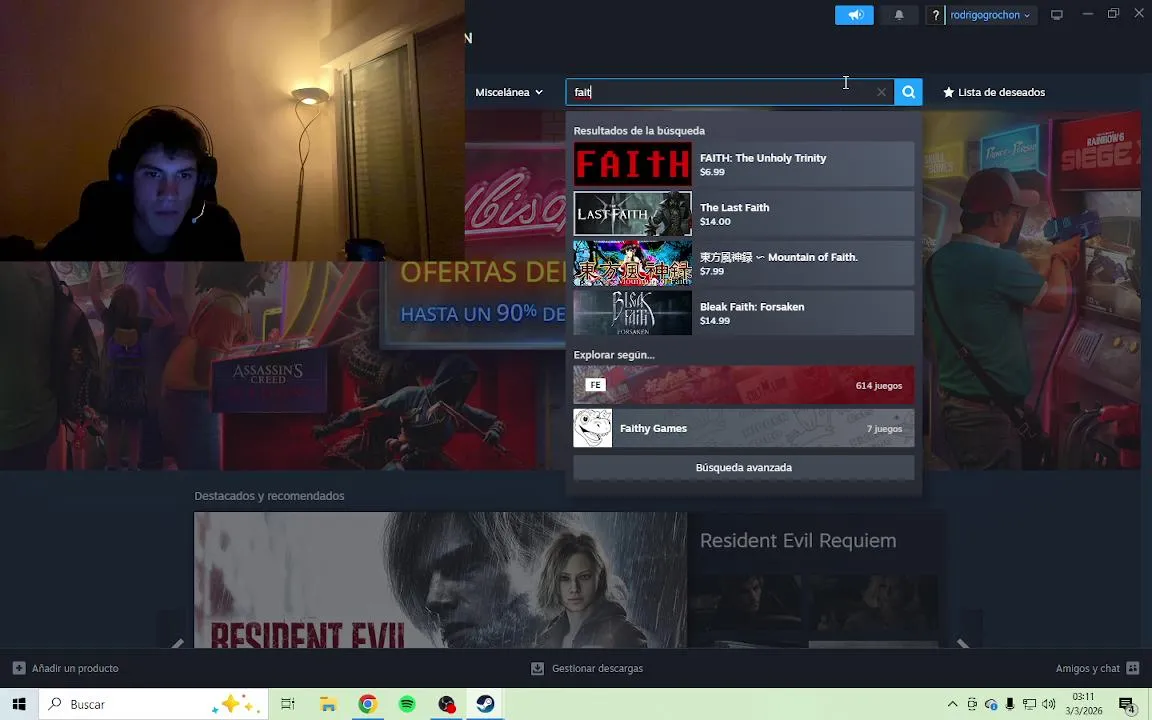Open the Windows Start menu
Image resolution: width=1152 pixels, height=720 pixels.
[x=19, y=704]
